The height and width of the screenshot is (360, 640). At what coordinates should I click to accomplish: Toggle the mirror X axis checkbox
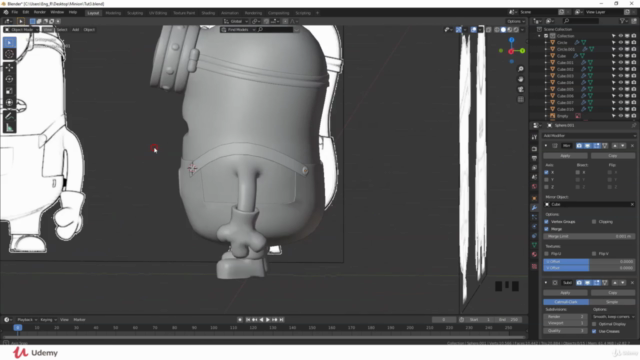click(547, 172)
